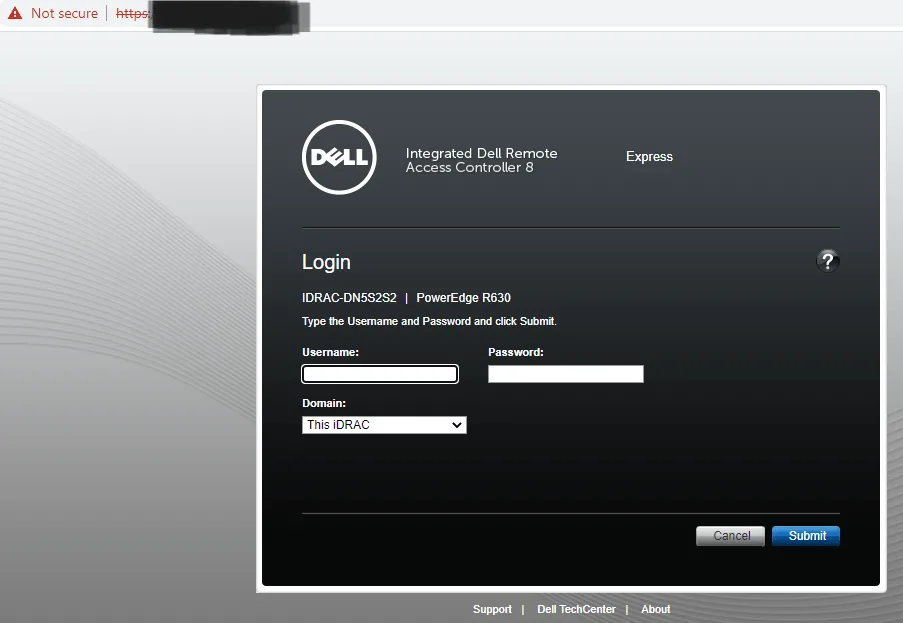This screenshot has width=903, height=623.
Task: Click the Login heading
Action: click(x=326, y=262)
